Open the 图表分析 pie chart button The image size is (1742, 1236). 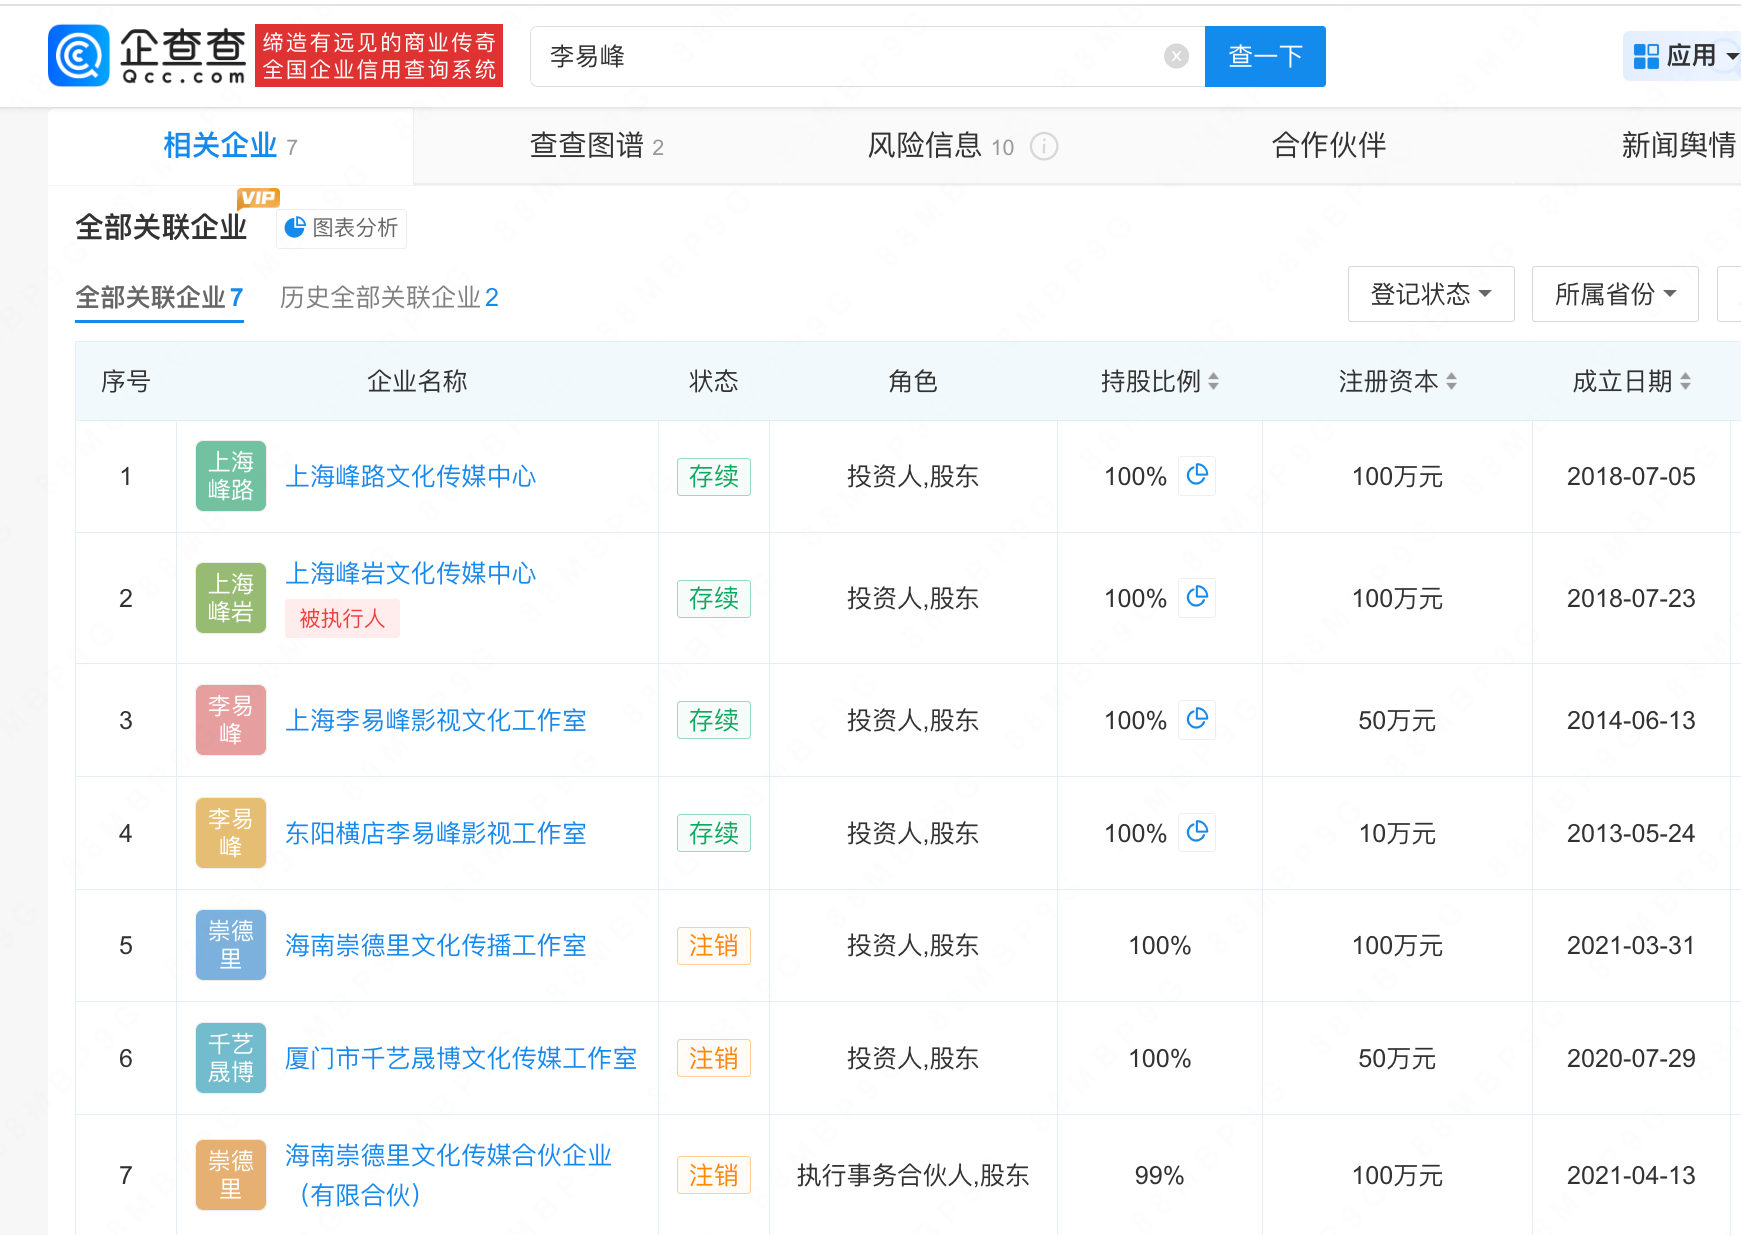[341, 228]
